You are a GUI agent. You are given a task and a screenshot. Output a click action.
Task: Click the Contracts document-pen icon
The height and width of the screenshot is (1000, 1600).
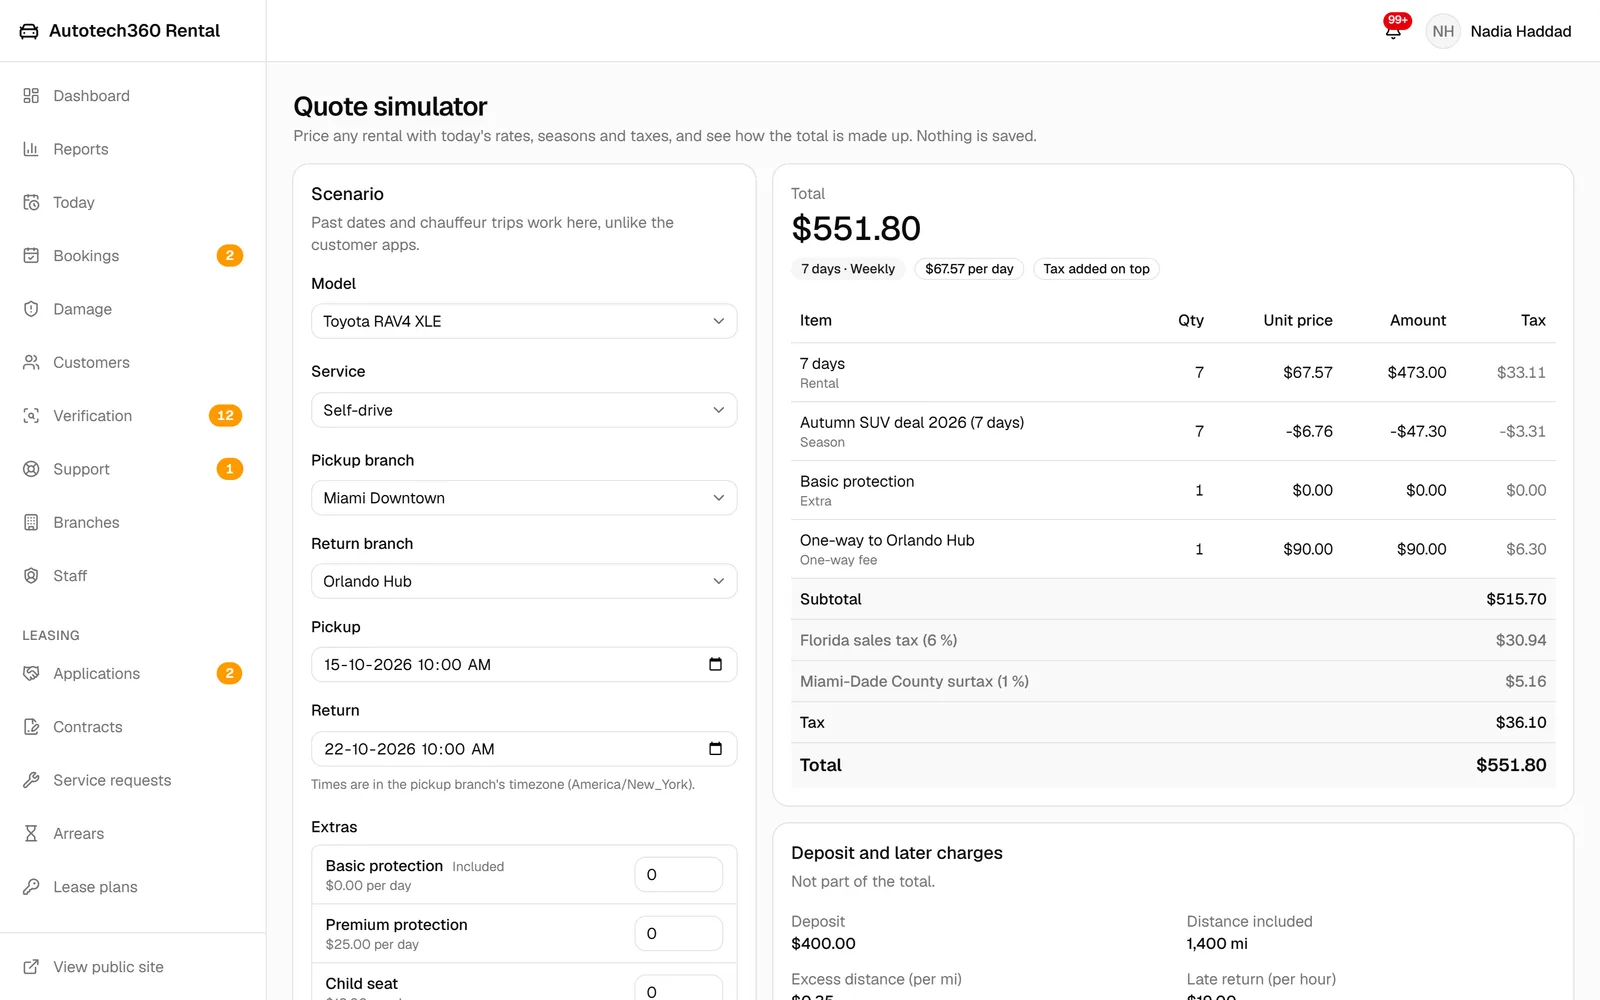pos(31,727)
